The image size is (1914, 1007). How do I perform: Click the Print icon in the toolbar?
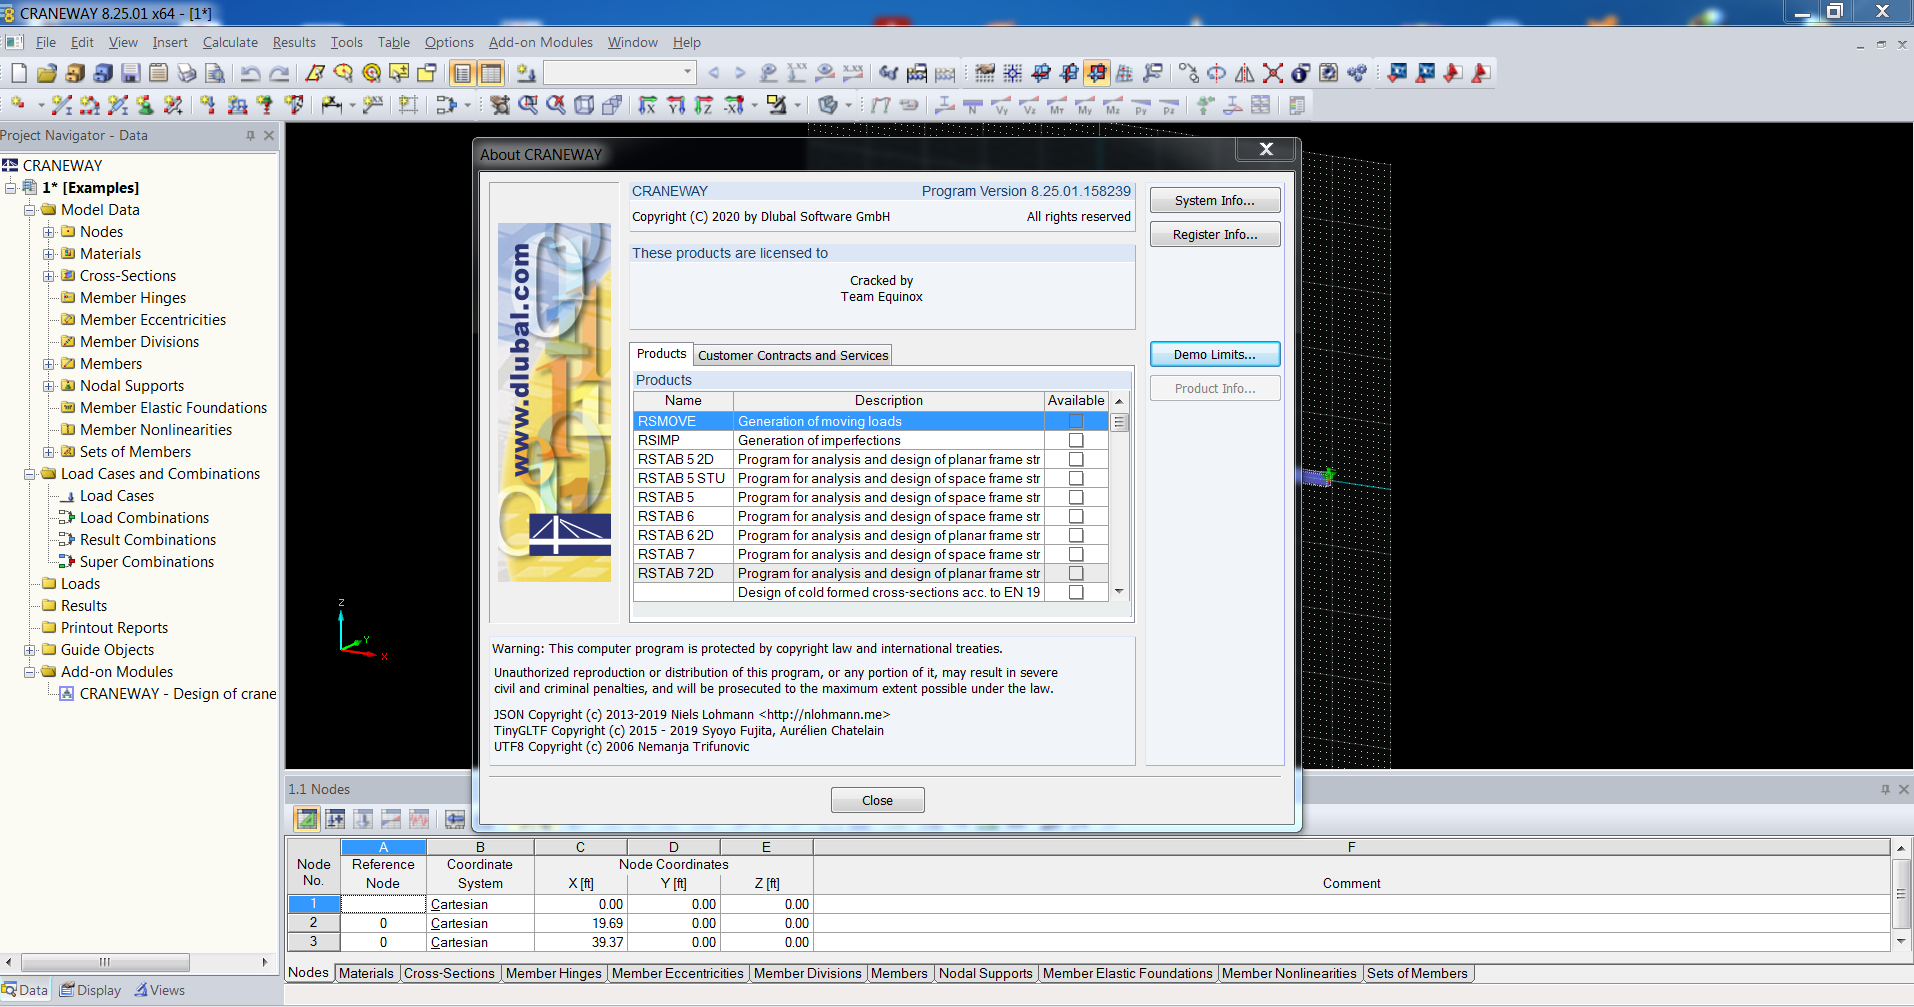186,73
